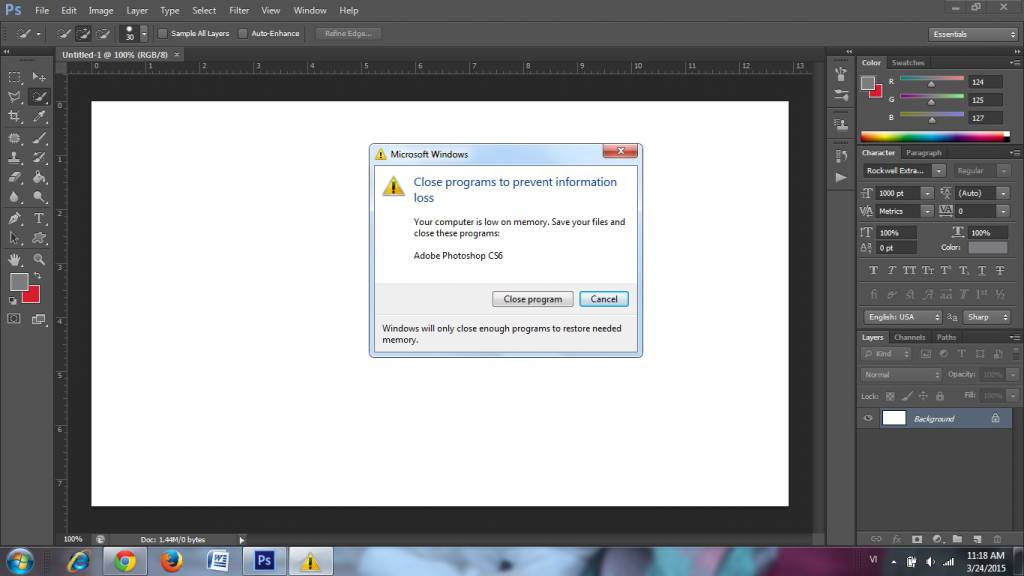1024x576 pixels.
Task: Hide the Background layer eye icon
Action: pyautogui.click(x=868, y=419)
